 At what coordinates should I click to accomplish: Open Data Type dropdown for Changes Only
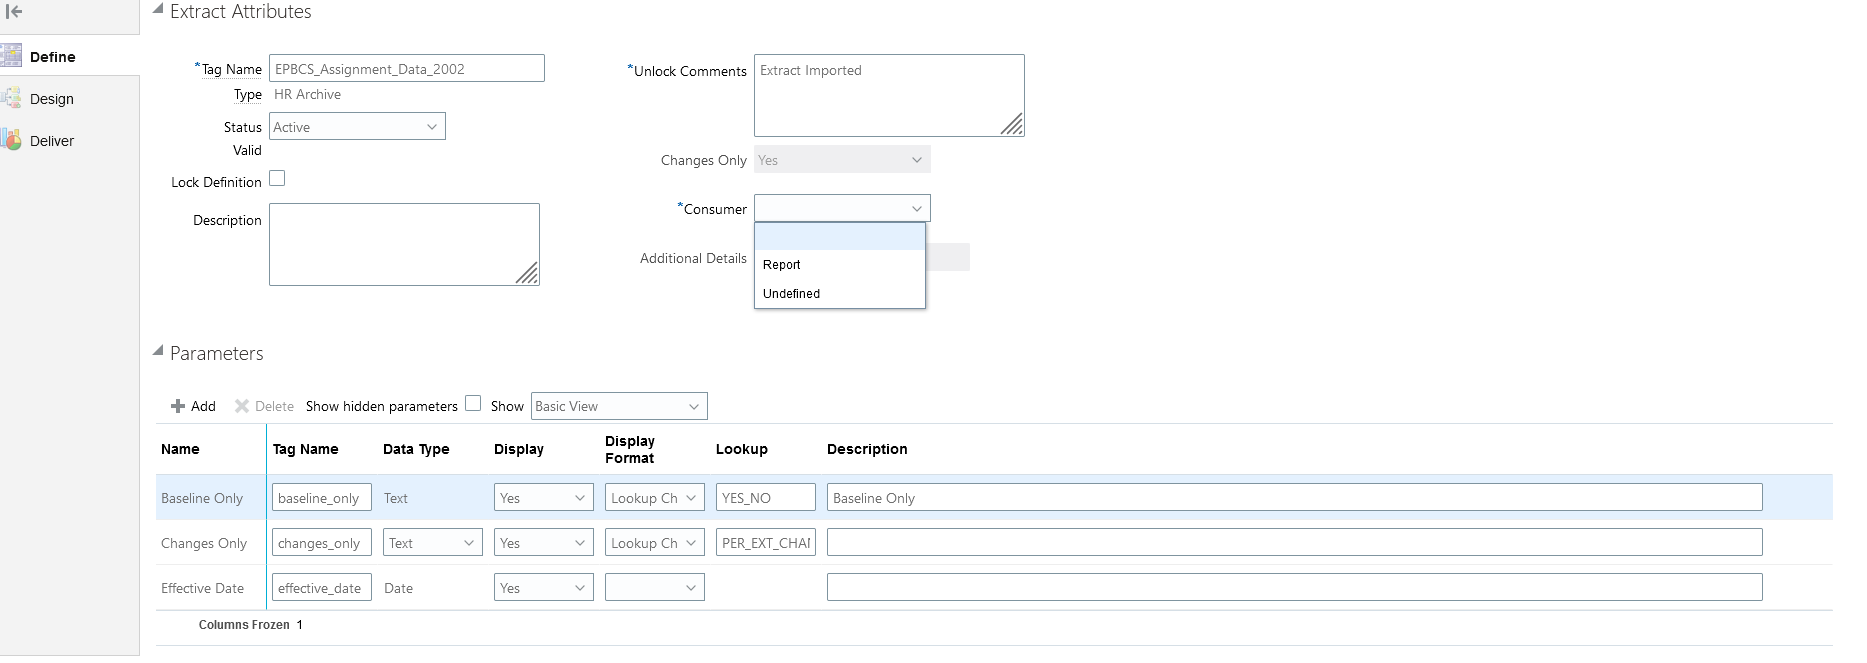[x=432, y=543]
